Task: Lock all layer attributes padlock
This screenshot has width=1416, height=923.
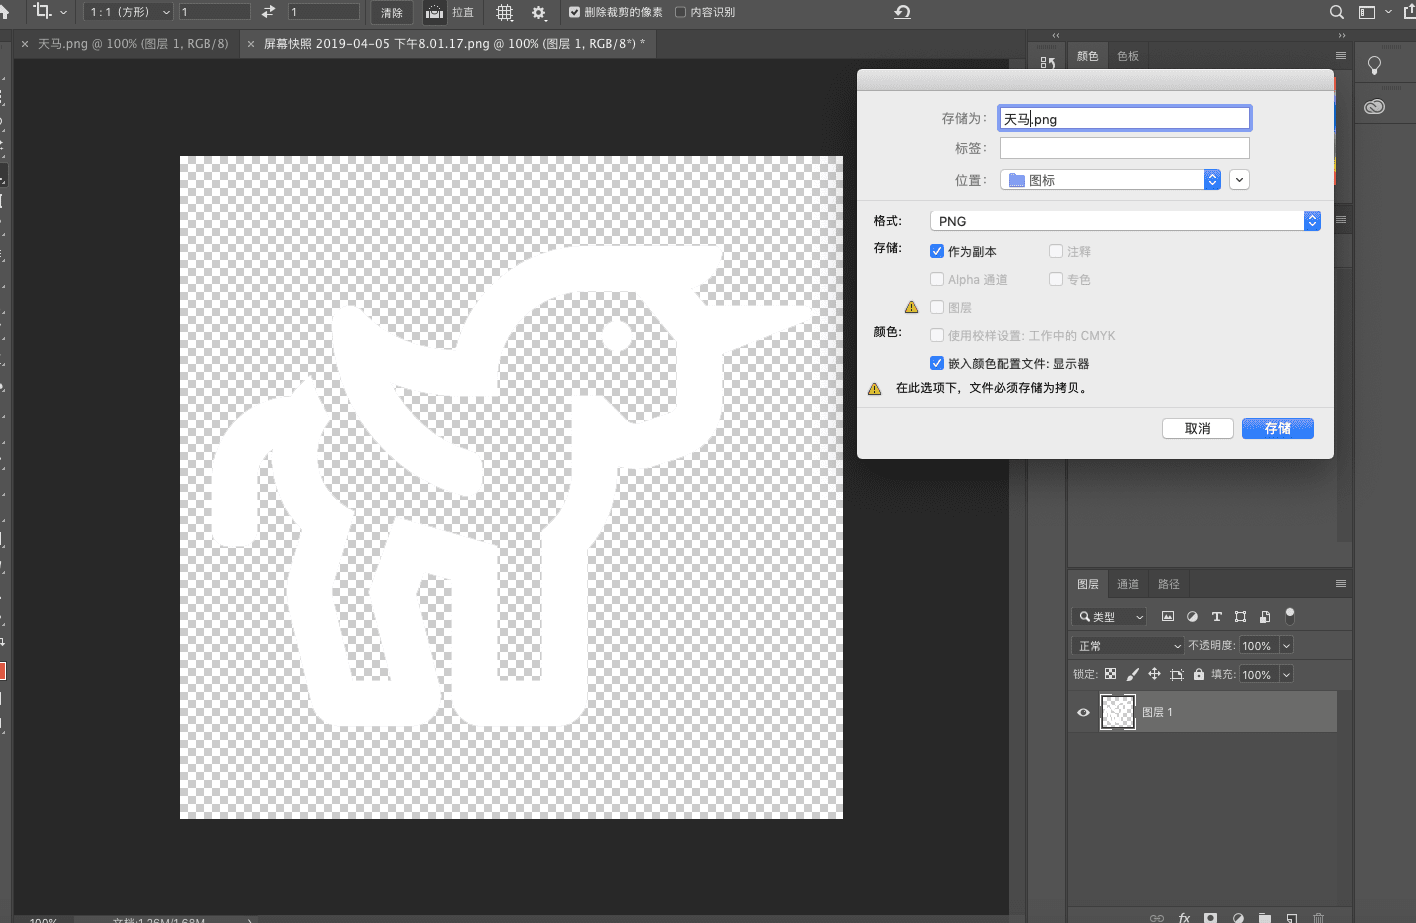Action: coord(1199,674)
